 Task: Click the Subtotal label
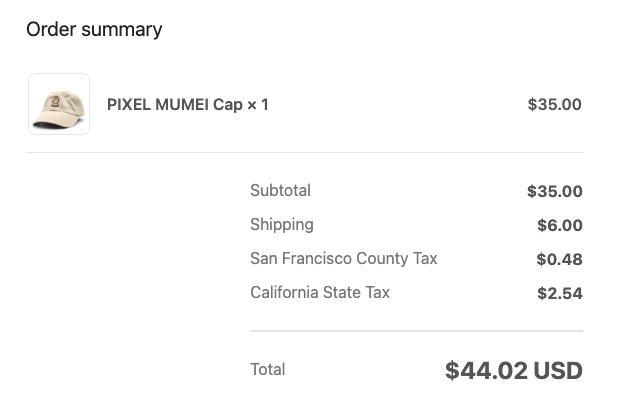click(x=280, y=190)
